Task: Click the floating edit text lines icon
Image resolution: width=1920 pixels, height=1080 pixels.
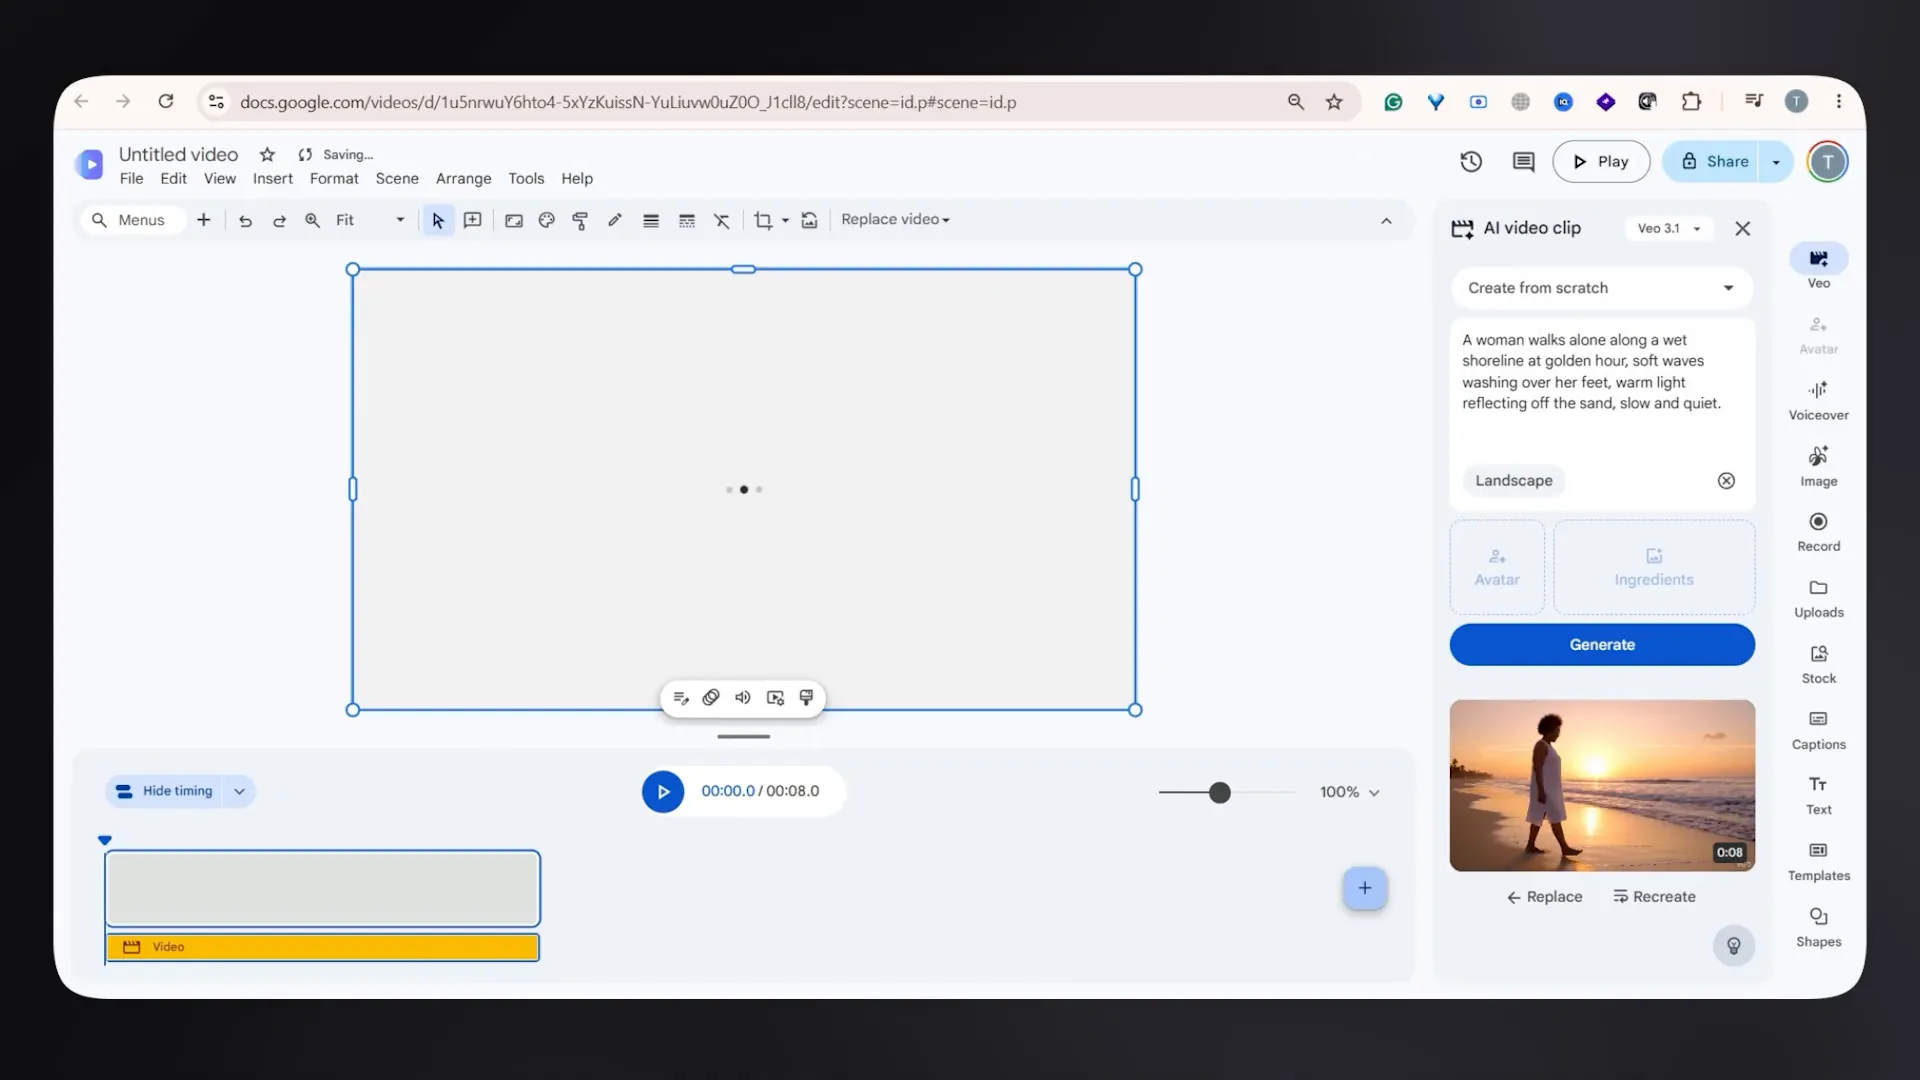Action: click(681, 698)
